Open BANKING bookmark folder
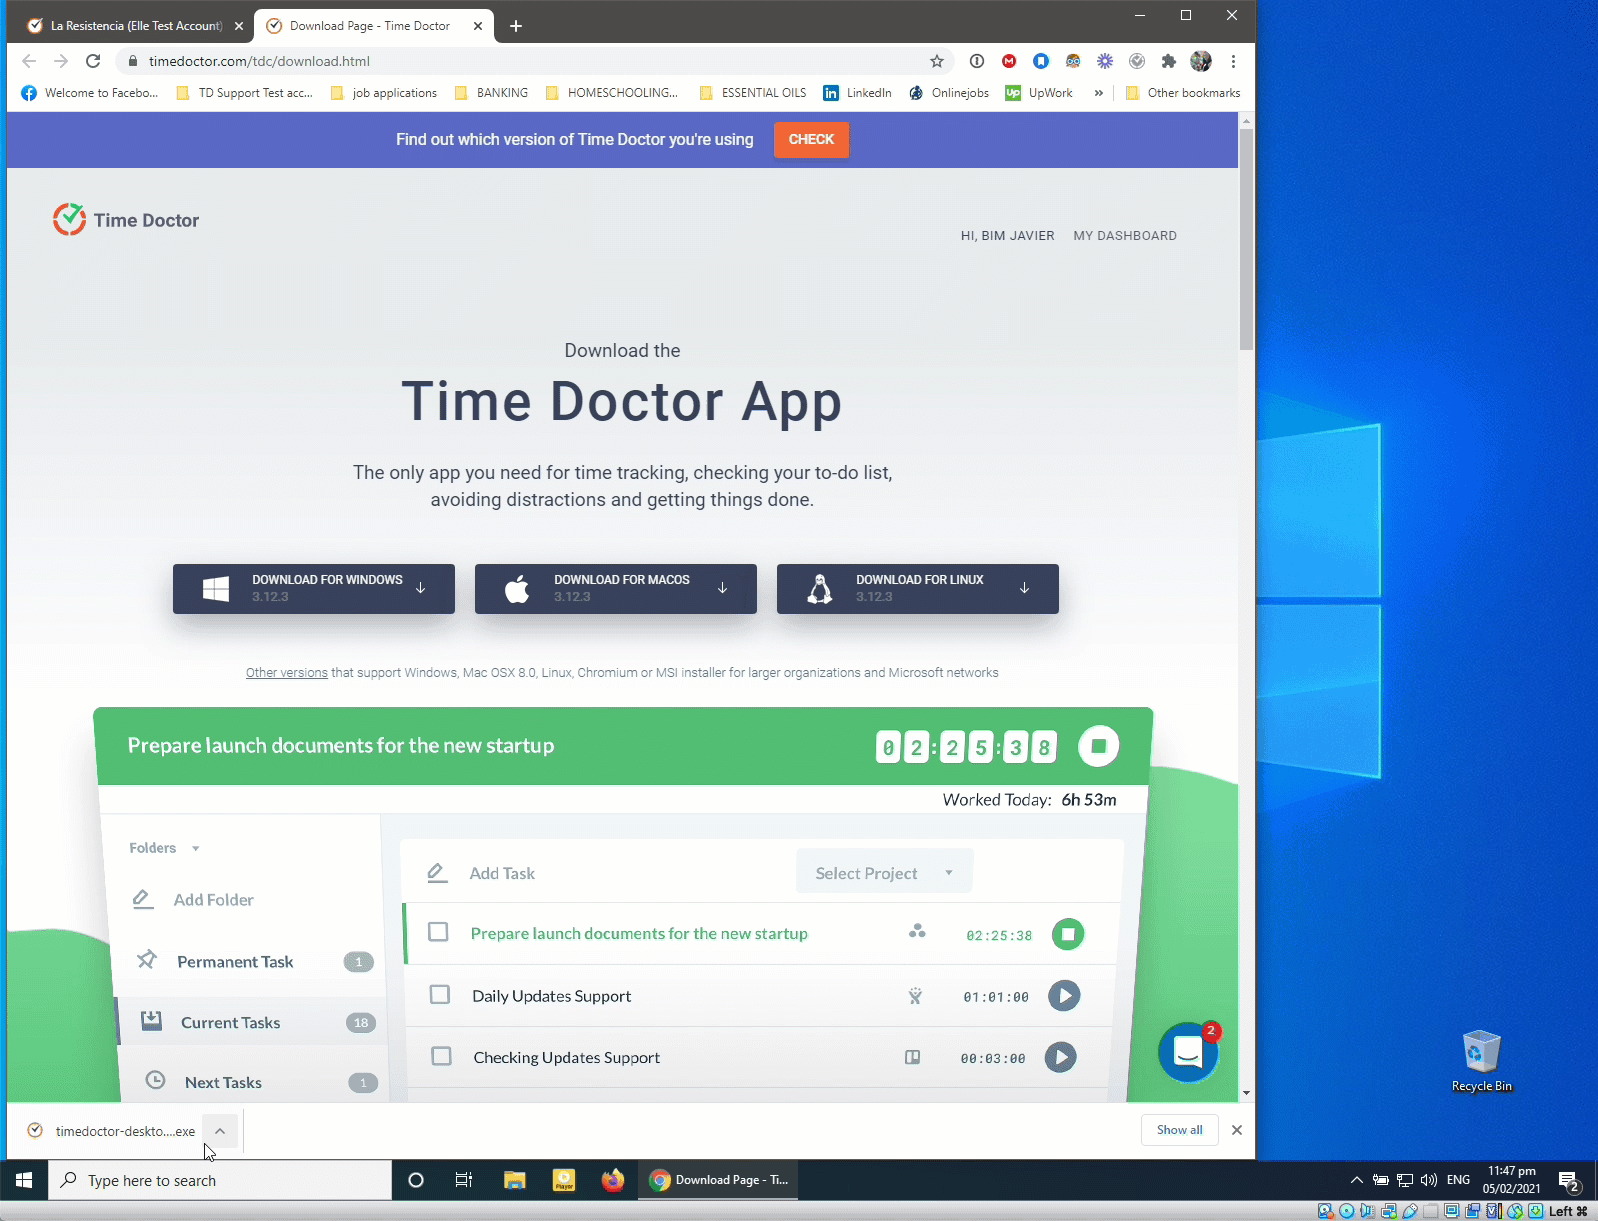 click(x=491, y=93)
